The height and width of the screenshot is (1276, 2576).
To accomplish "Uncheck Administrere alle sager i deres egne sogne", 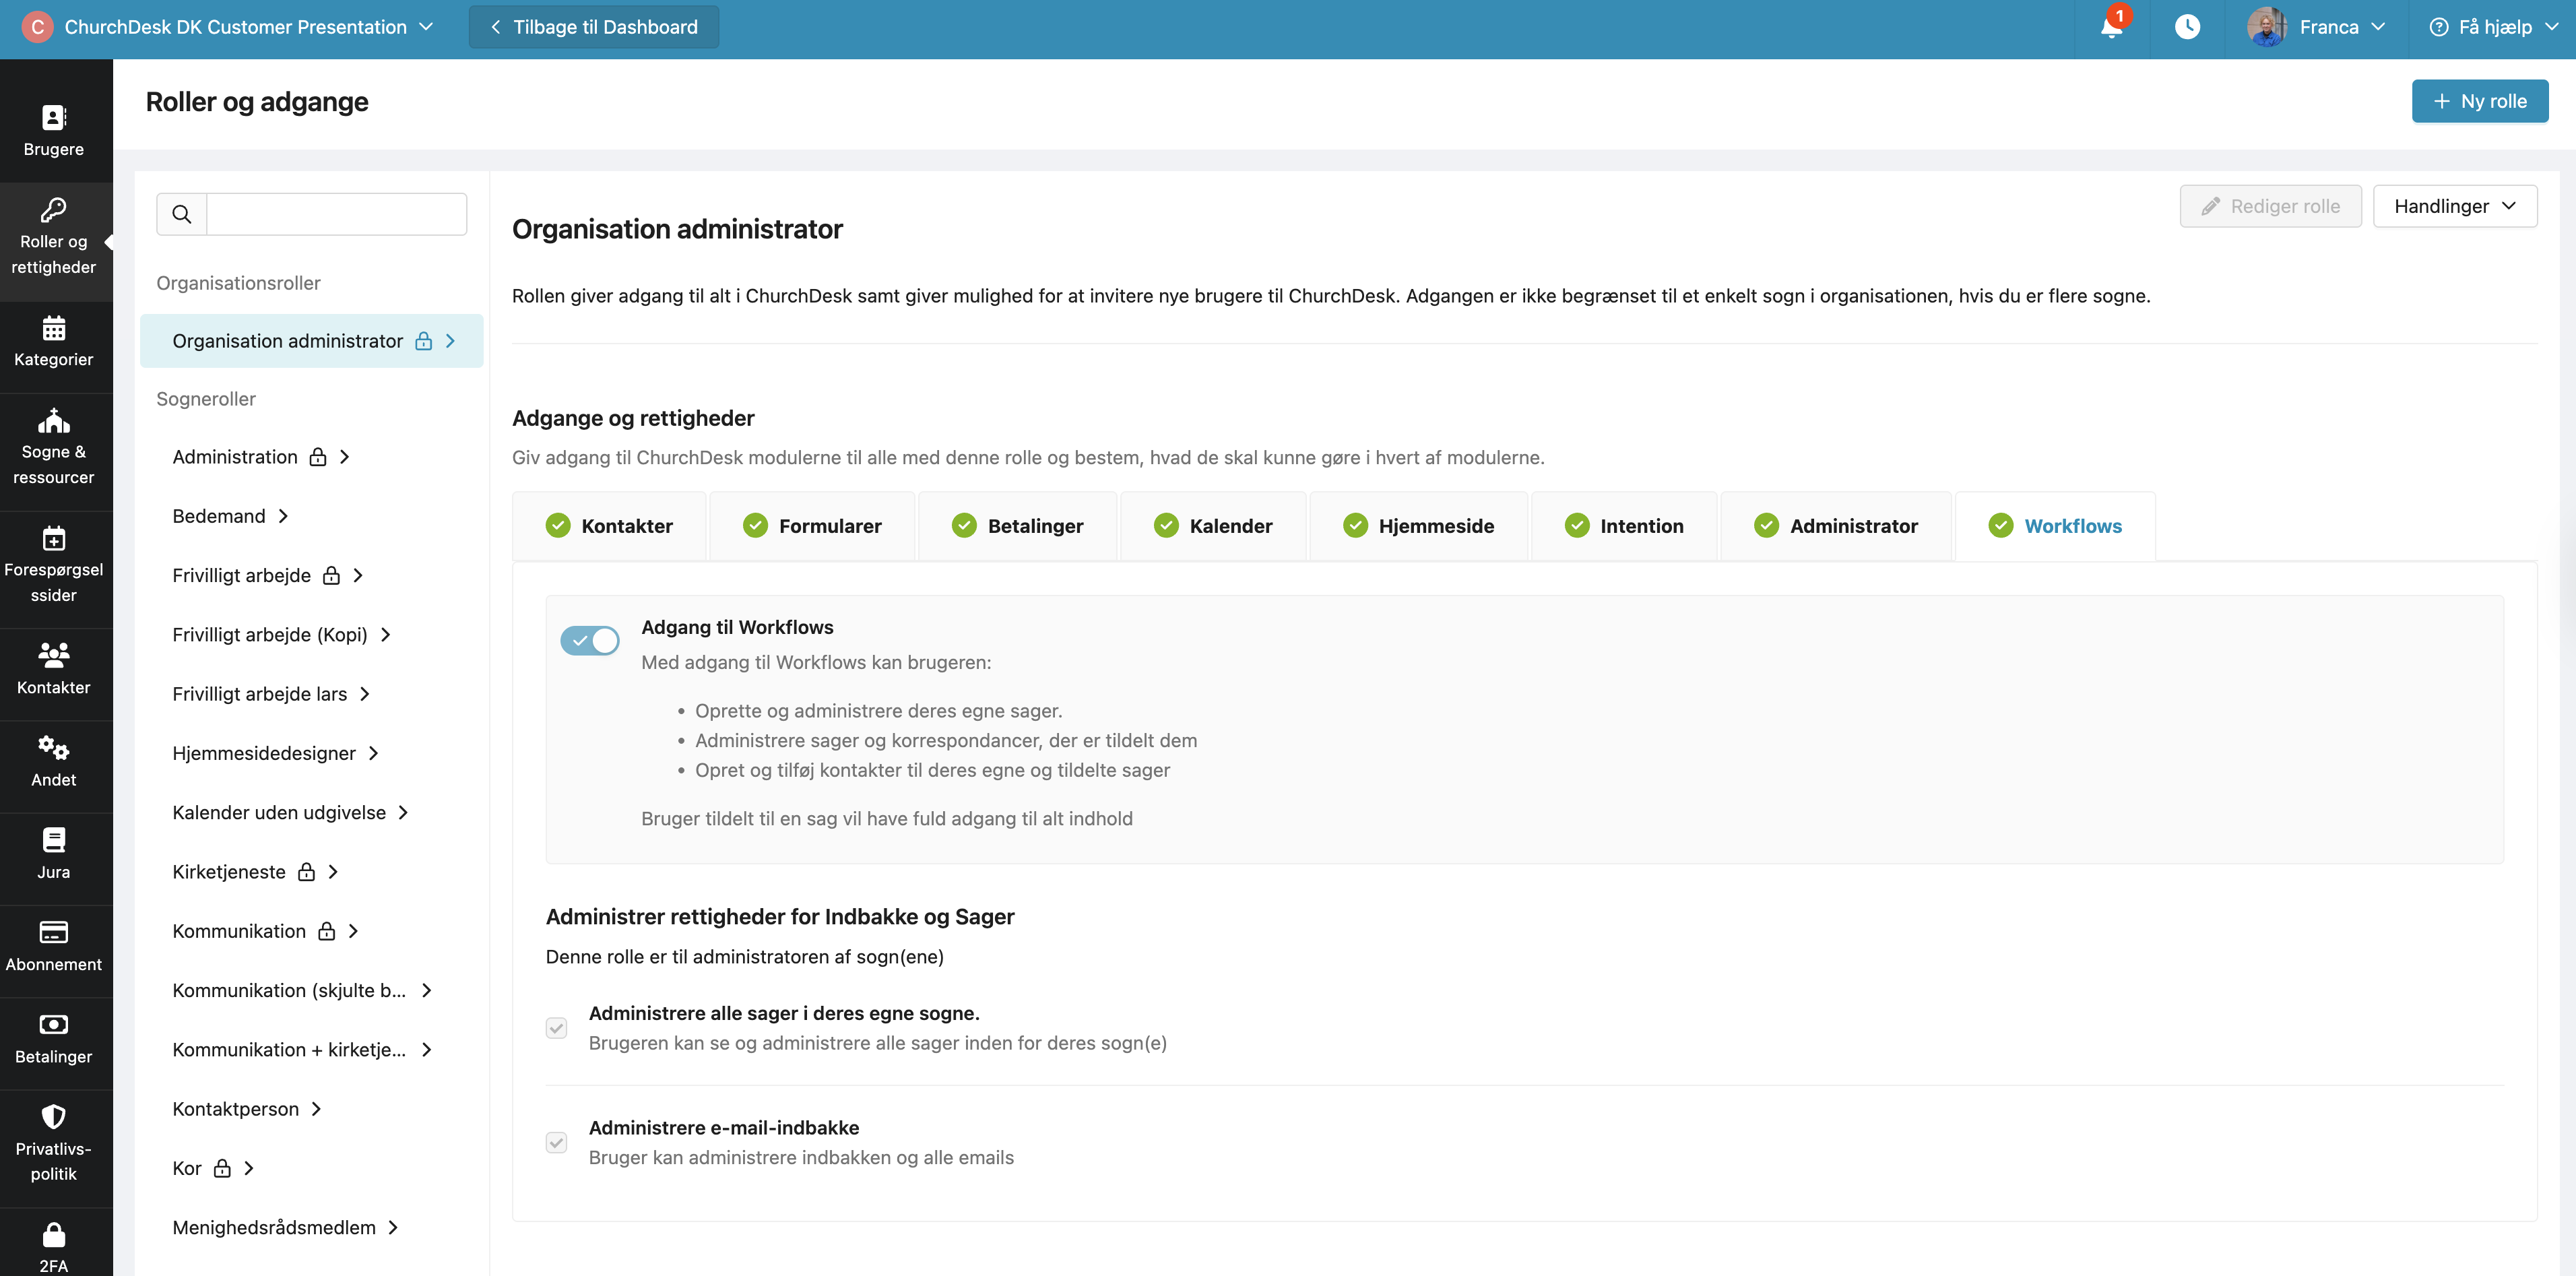I will (557, 1028).
